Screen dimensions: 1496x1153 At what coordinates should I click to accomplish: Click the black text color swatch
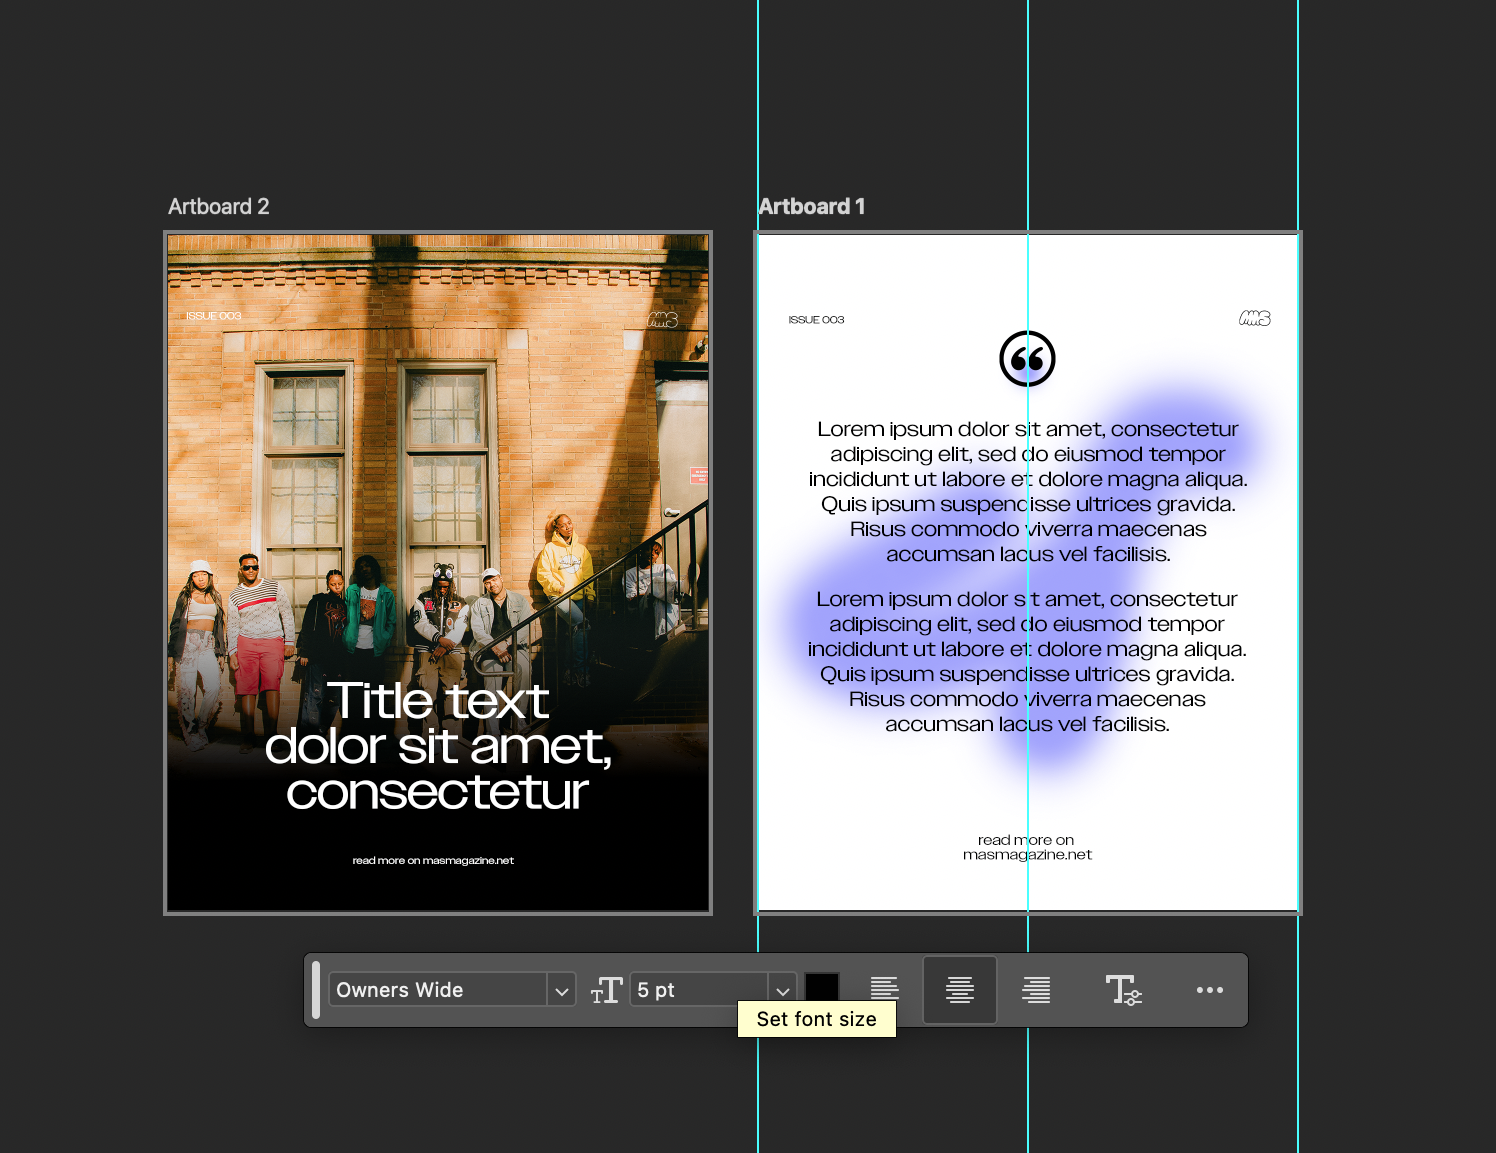[x=822, y=988]
